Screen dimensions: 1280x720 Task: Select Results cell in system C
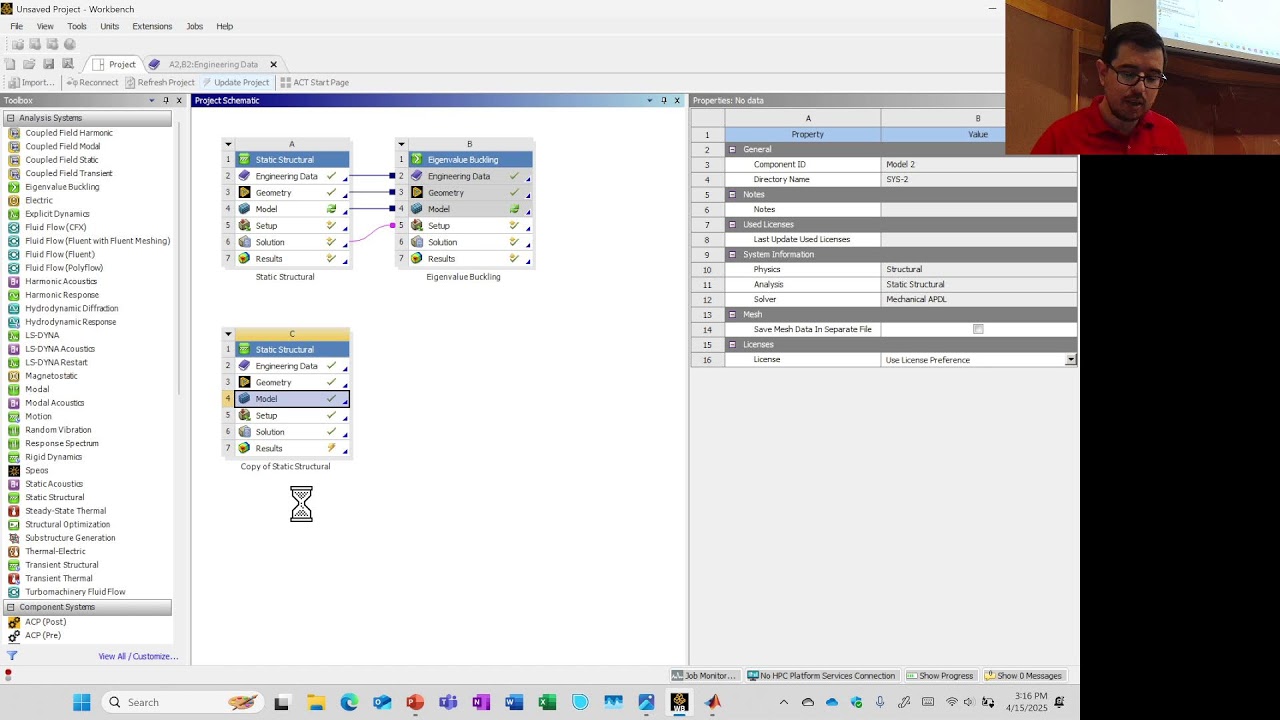292,448
